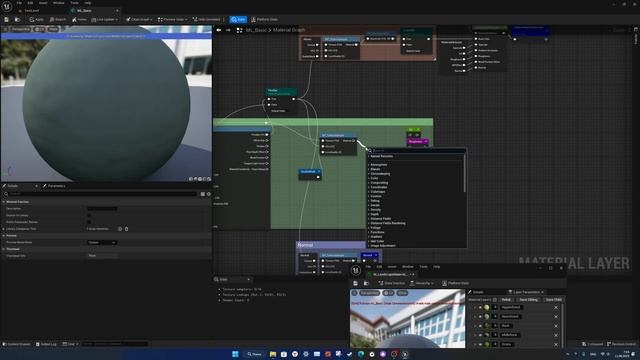The width and height of the screenshot is (640, 360).
Task: Open the Lit view mode dropdown in main viewport
Action: (39, 29)
